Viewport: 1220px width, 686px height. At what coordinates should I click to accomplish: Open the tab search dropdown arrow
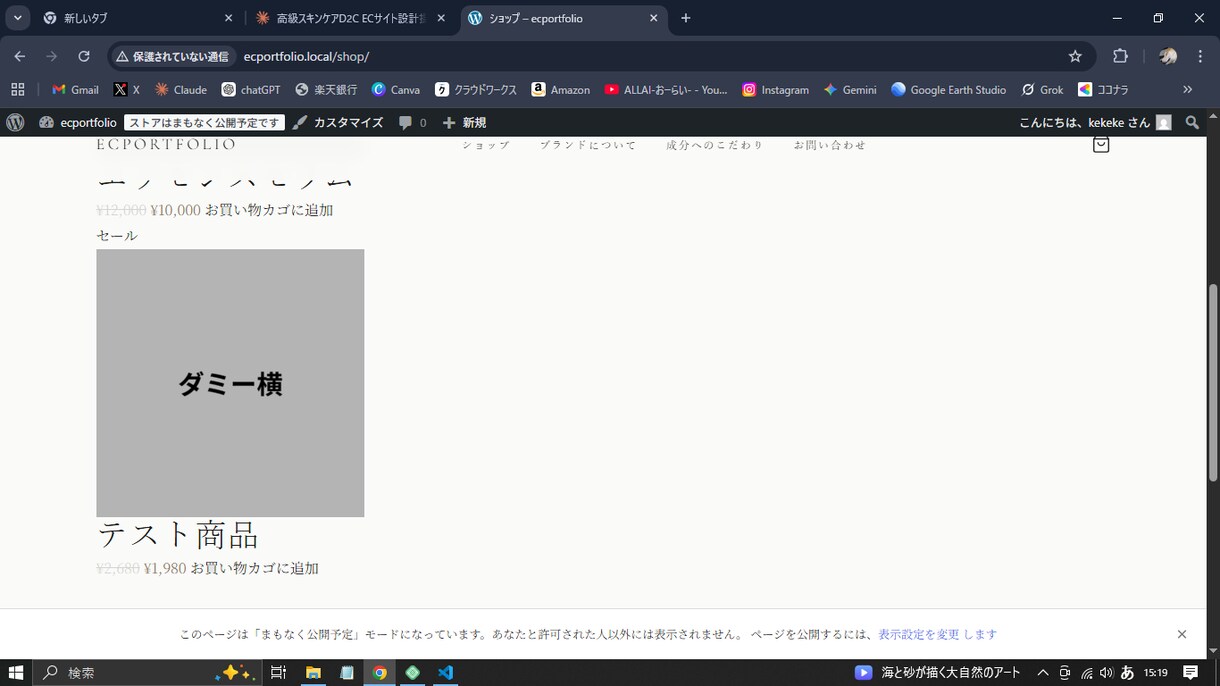[18, 18]
